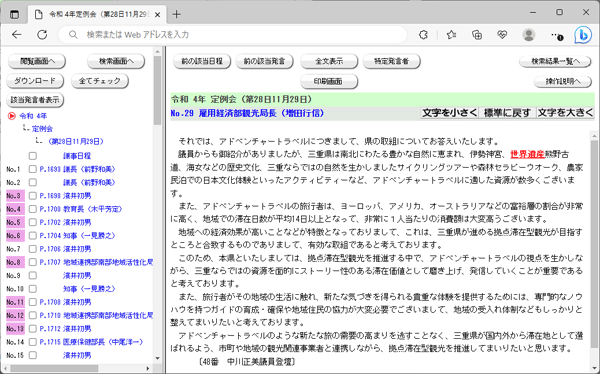
Task: Check the No.5 P.1702 濱井初男 checkbox
Action: (33, 222)
